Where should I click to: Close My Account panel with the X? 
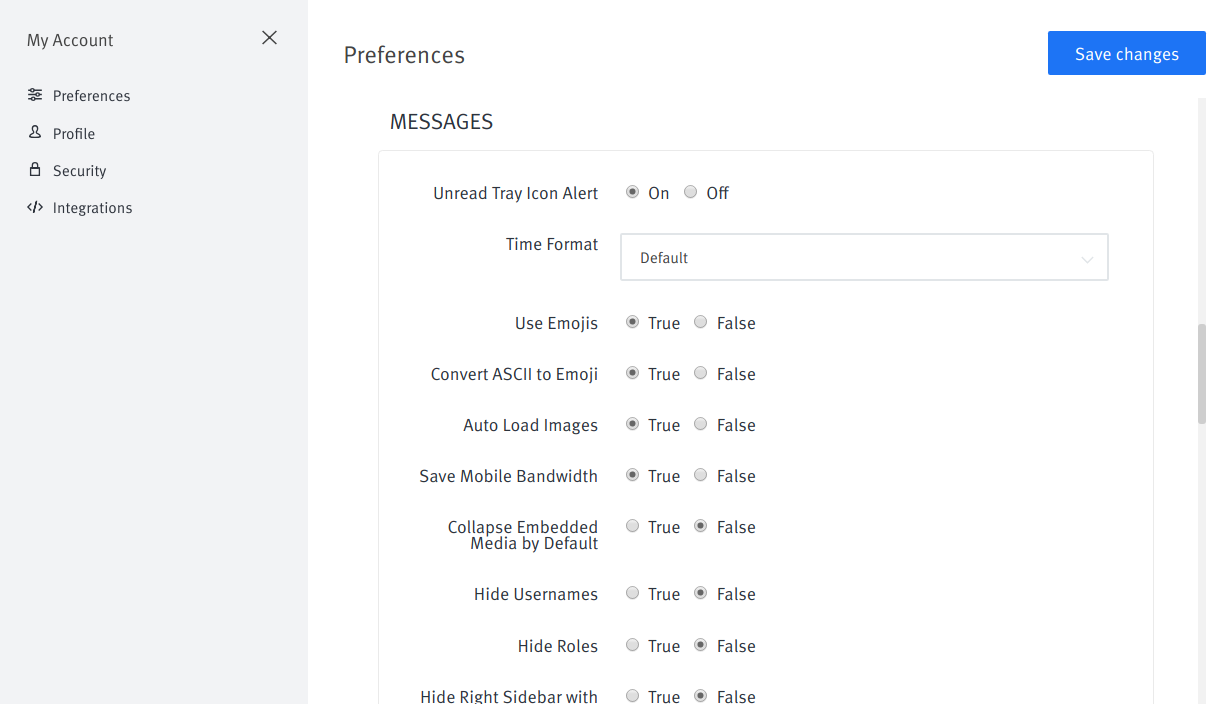(269, 37)
